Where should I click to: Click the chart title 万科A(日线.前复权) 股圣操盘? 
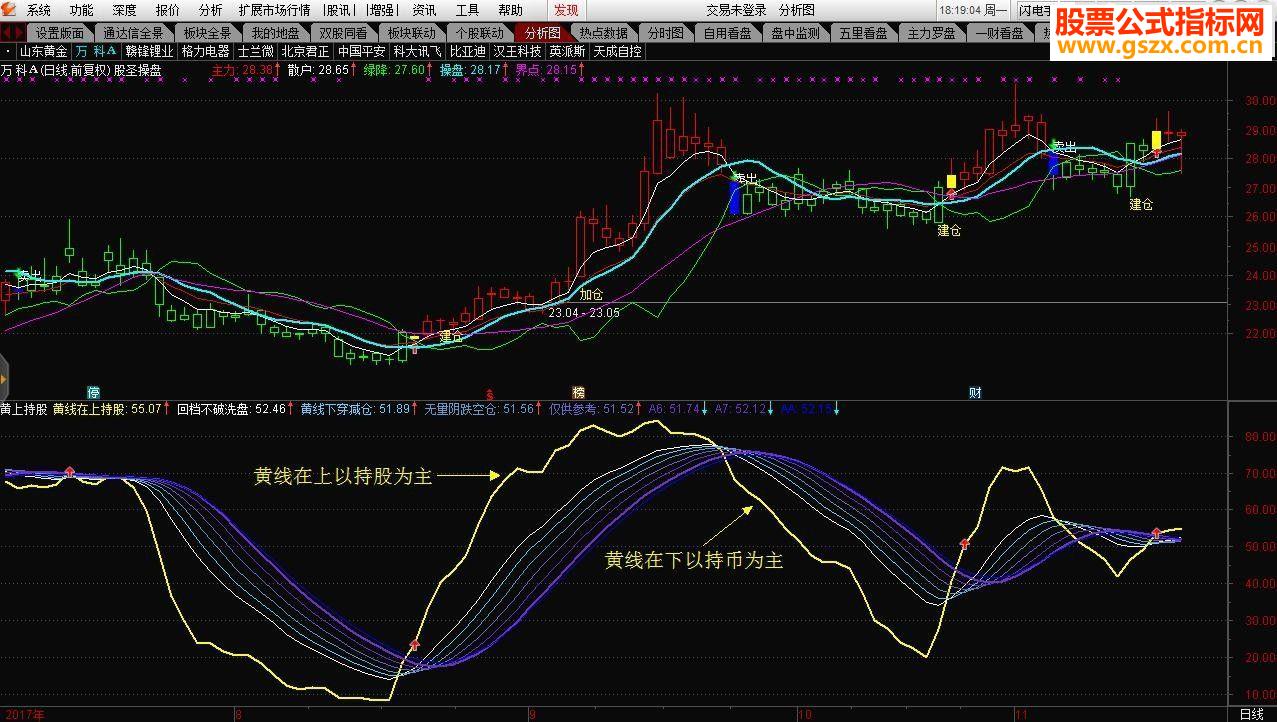tap(81, 70)
